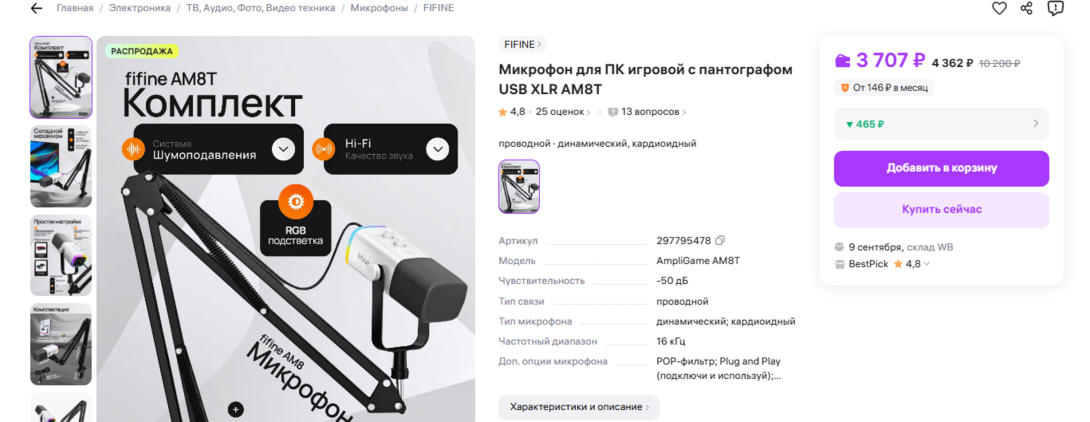1090x422 pixels.
Task: Select the Комплектация thumbnail
Action: (61, 344)
